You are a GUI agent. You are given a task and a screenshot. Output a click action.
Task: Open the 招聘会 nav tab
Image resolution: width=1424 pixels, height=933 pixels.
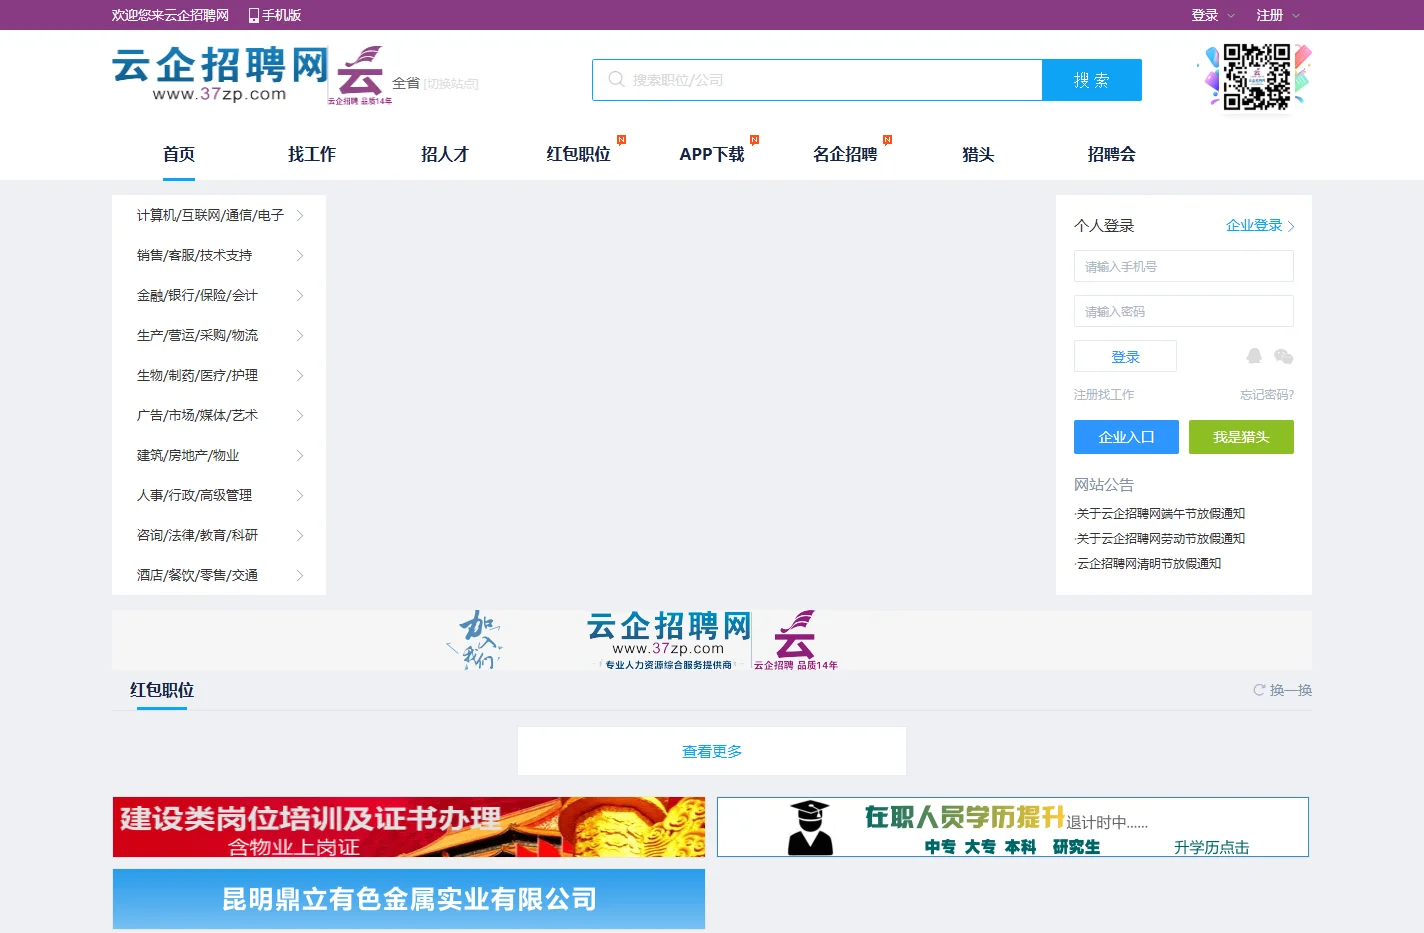1111,154
